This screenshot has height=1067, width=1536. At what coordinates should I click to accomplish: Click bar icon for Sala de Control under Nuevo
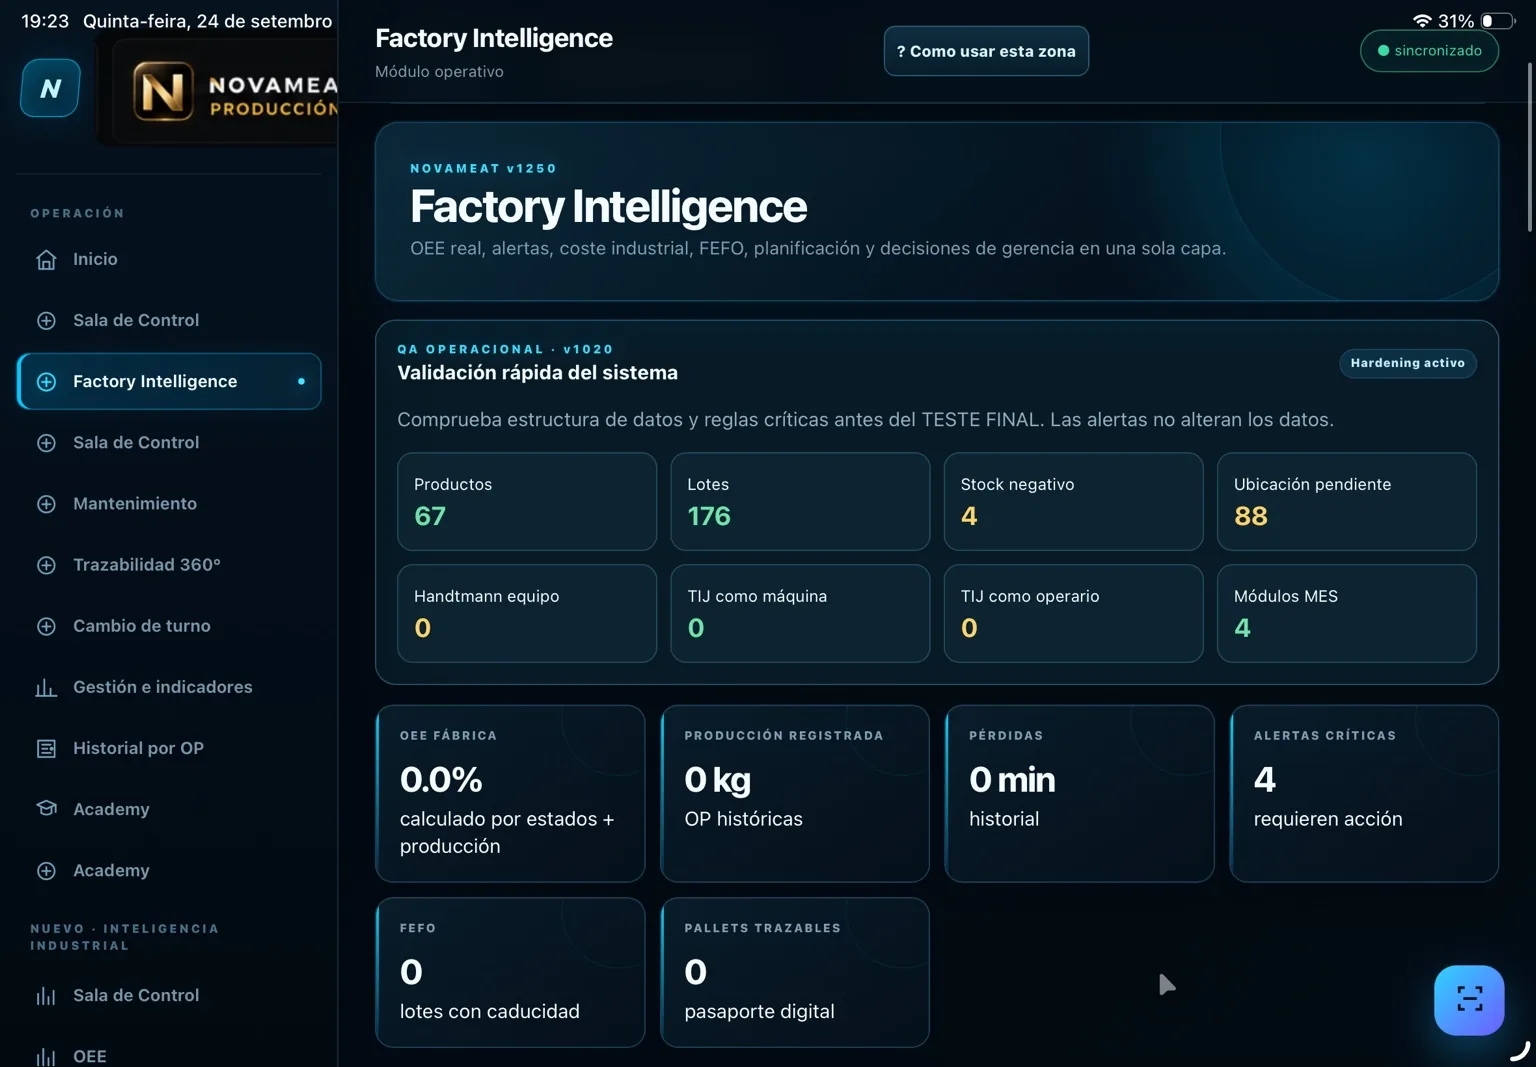click(46, 996)
